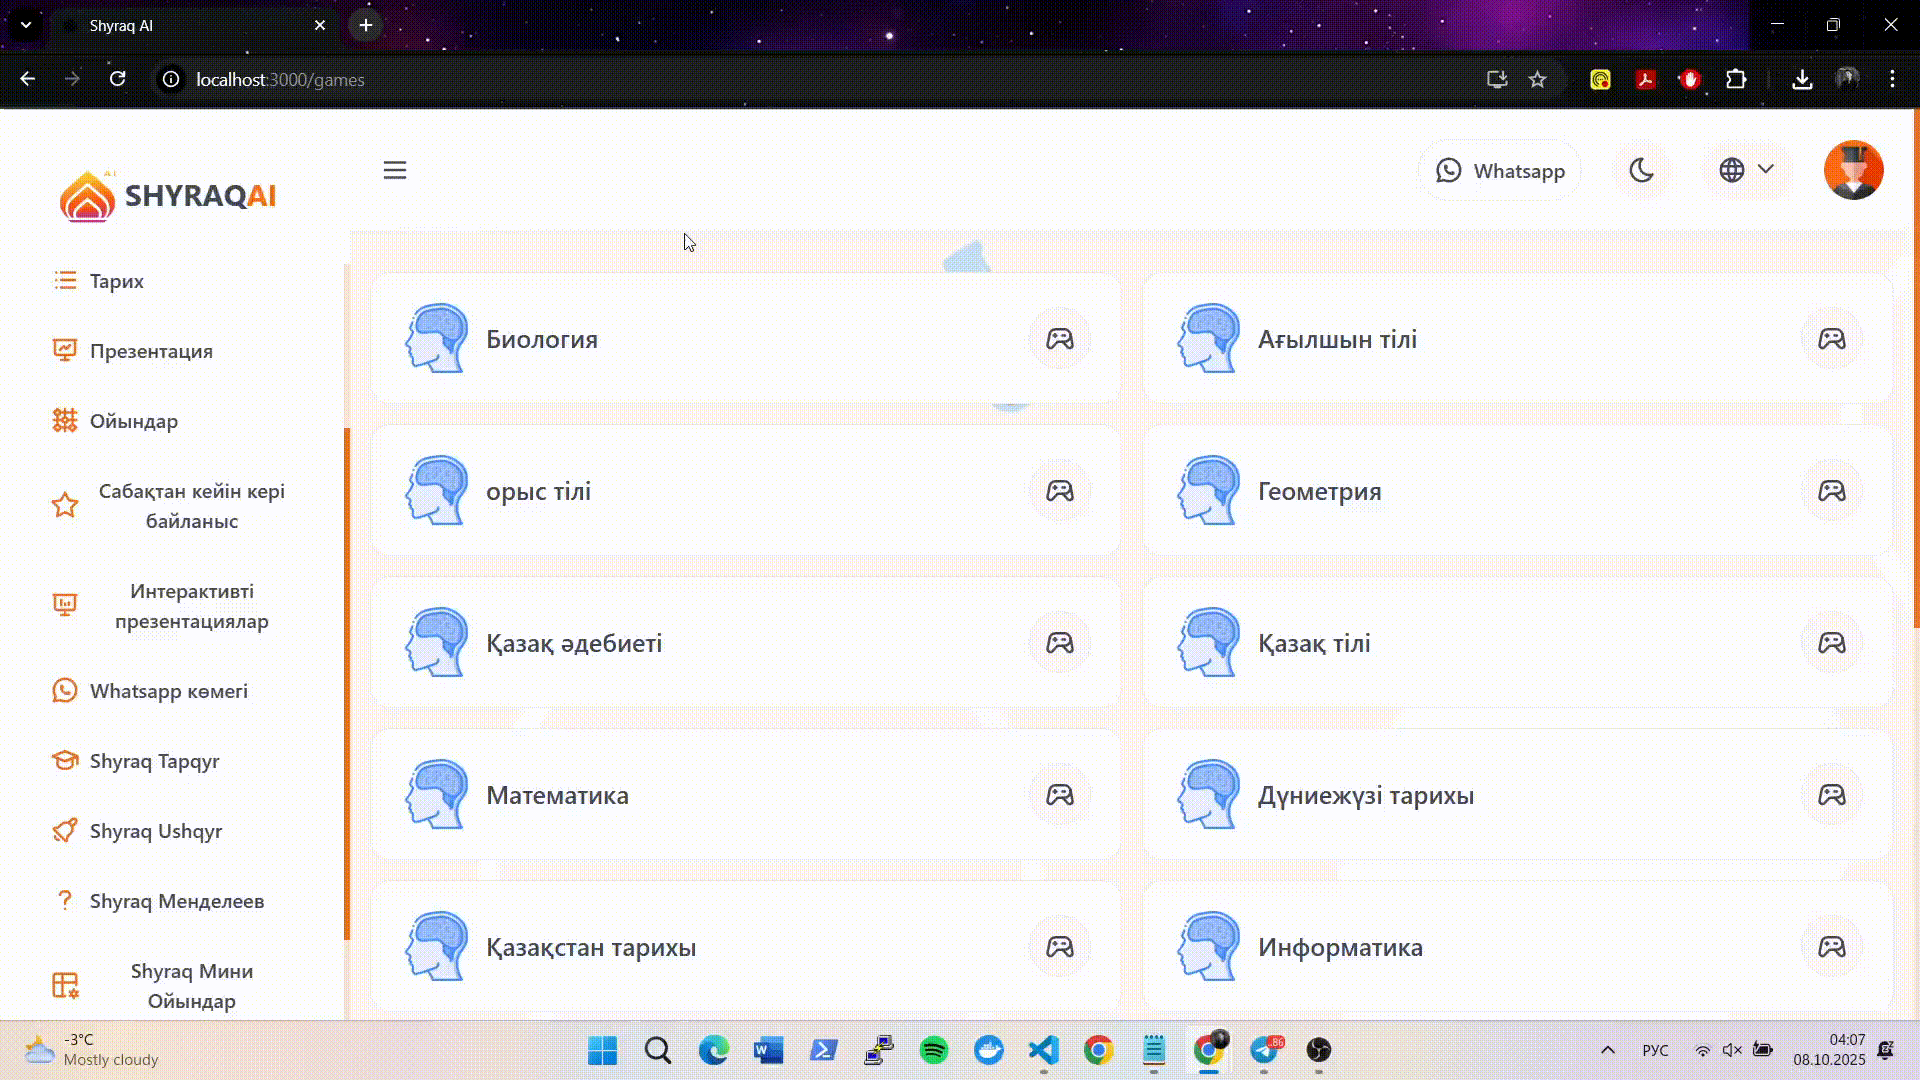Click the Ойындар grid icon in sidebar
The width and height of the screenshot is (1920, 1080).
[65, 421]
